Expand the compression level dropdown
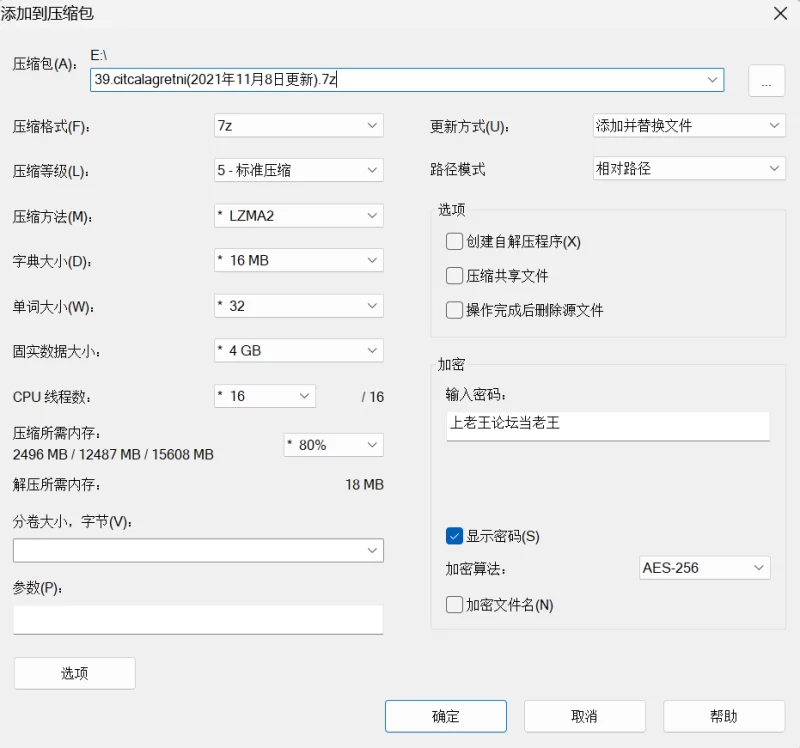 (298, 170)
